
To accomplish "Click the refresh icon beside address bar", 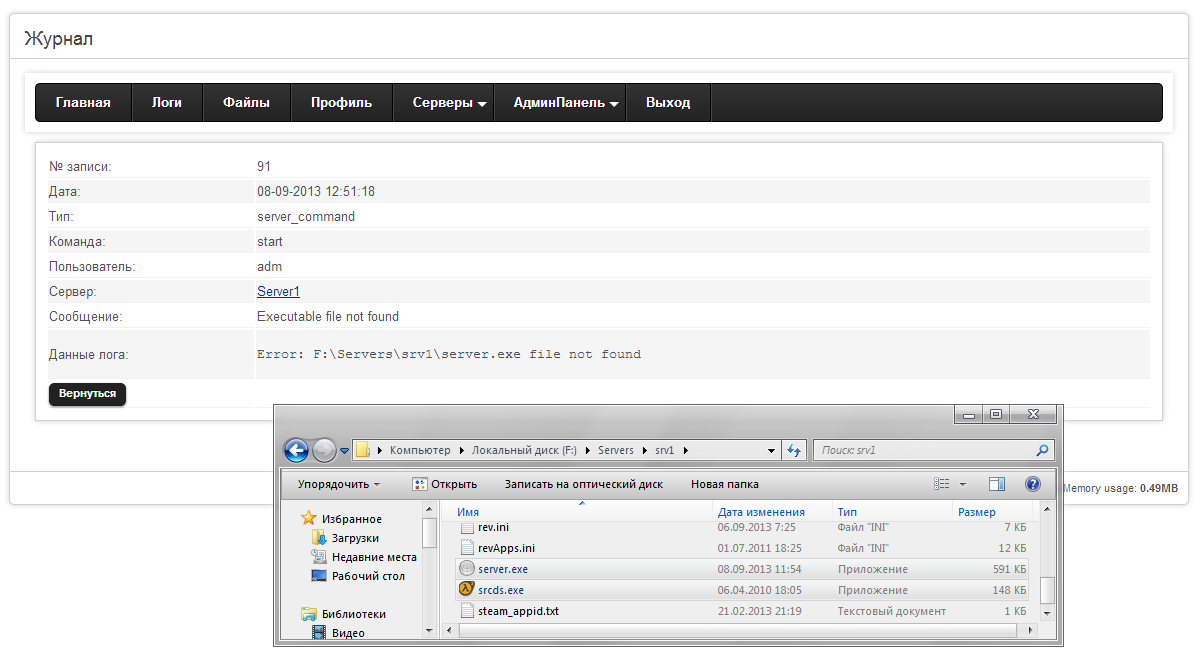I will 795,451.
